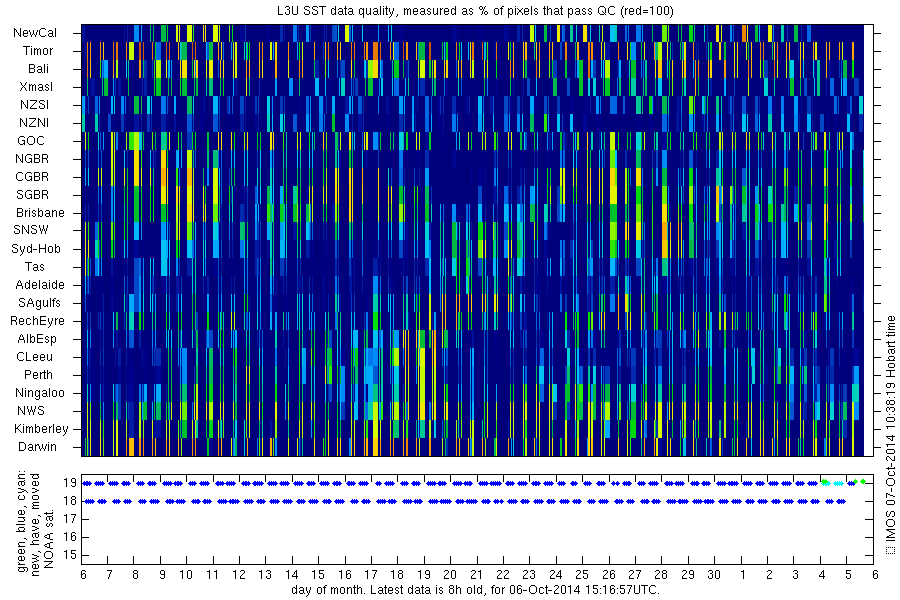This screenshot has width=900, height=600.
Task: Click the XmasI region label
Action: [36, 87]
